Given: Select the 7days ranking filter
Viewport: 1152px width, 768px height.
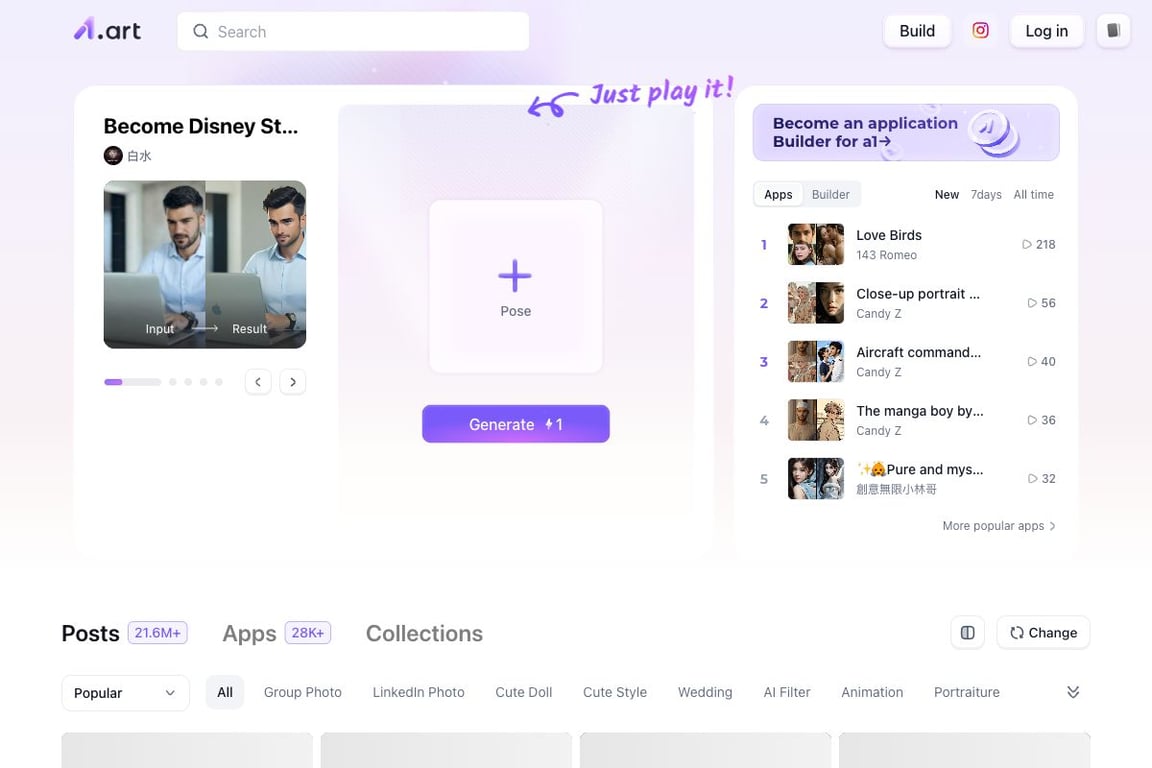Looking at the screenshot, I should point(986,195).
